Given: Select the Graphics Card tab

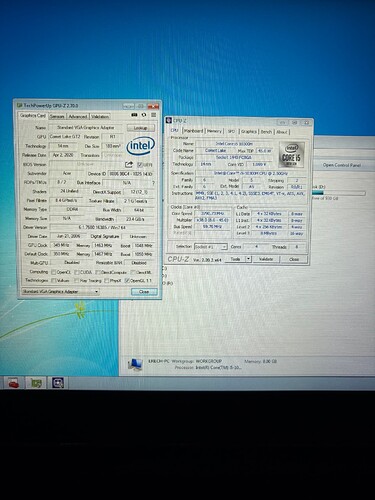Looking at the screenshot, I should click(32, 116).
